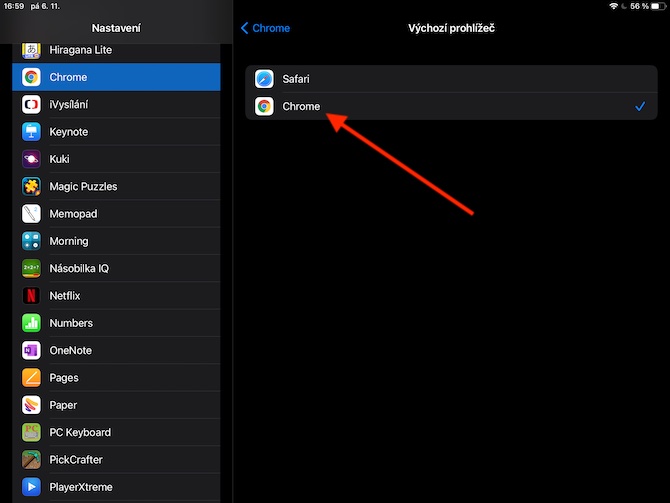
Task: Open the Pages app icon
Action: pos(31,378)
